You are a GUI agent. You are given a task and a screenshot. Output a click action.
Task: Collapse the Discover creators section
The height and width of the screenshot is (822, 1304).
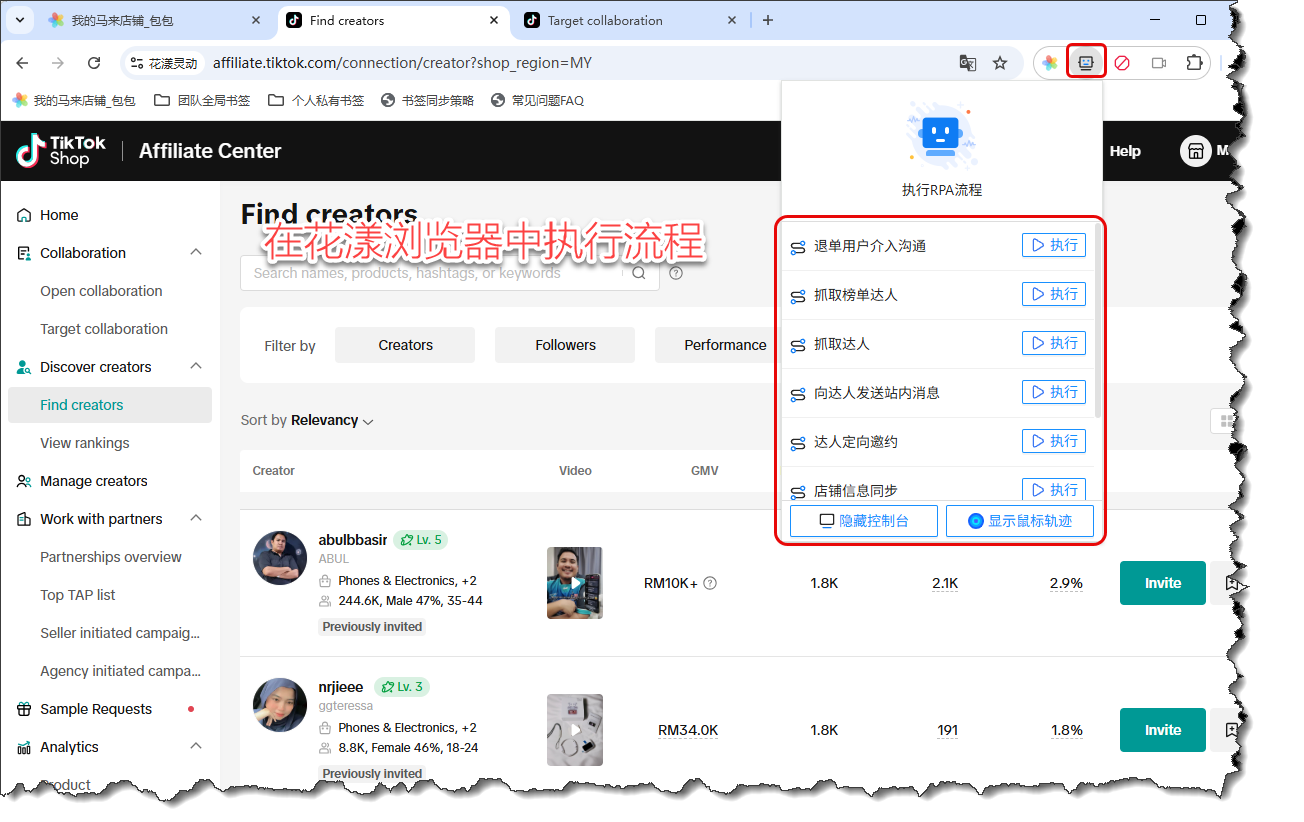[196, 367]
